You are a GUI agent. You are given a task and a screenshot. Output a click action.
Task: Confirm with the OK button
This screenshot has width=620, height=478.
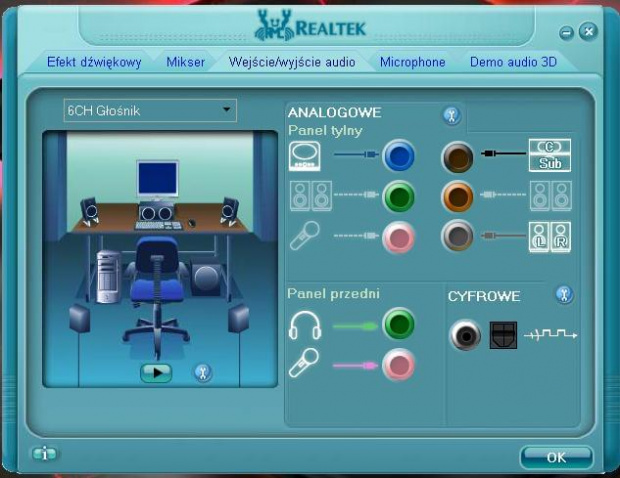pyautogui.click(x=556, y=457)
